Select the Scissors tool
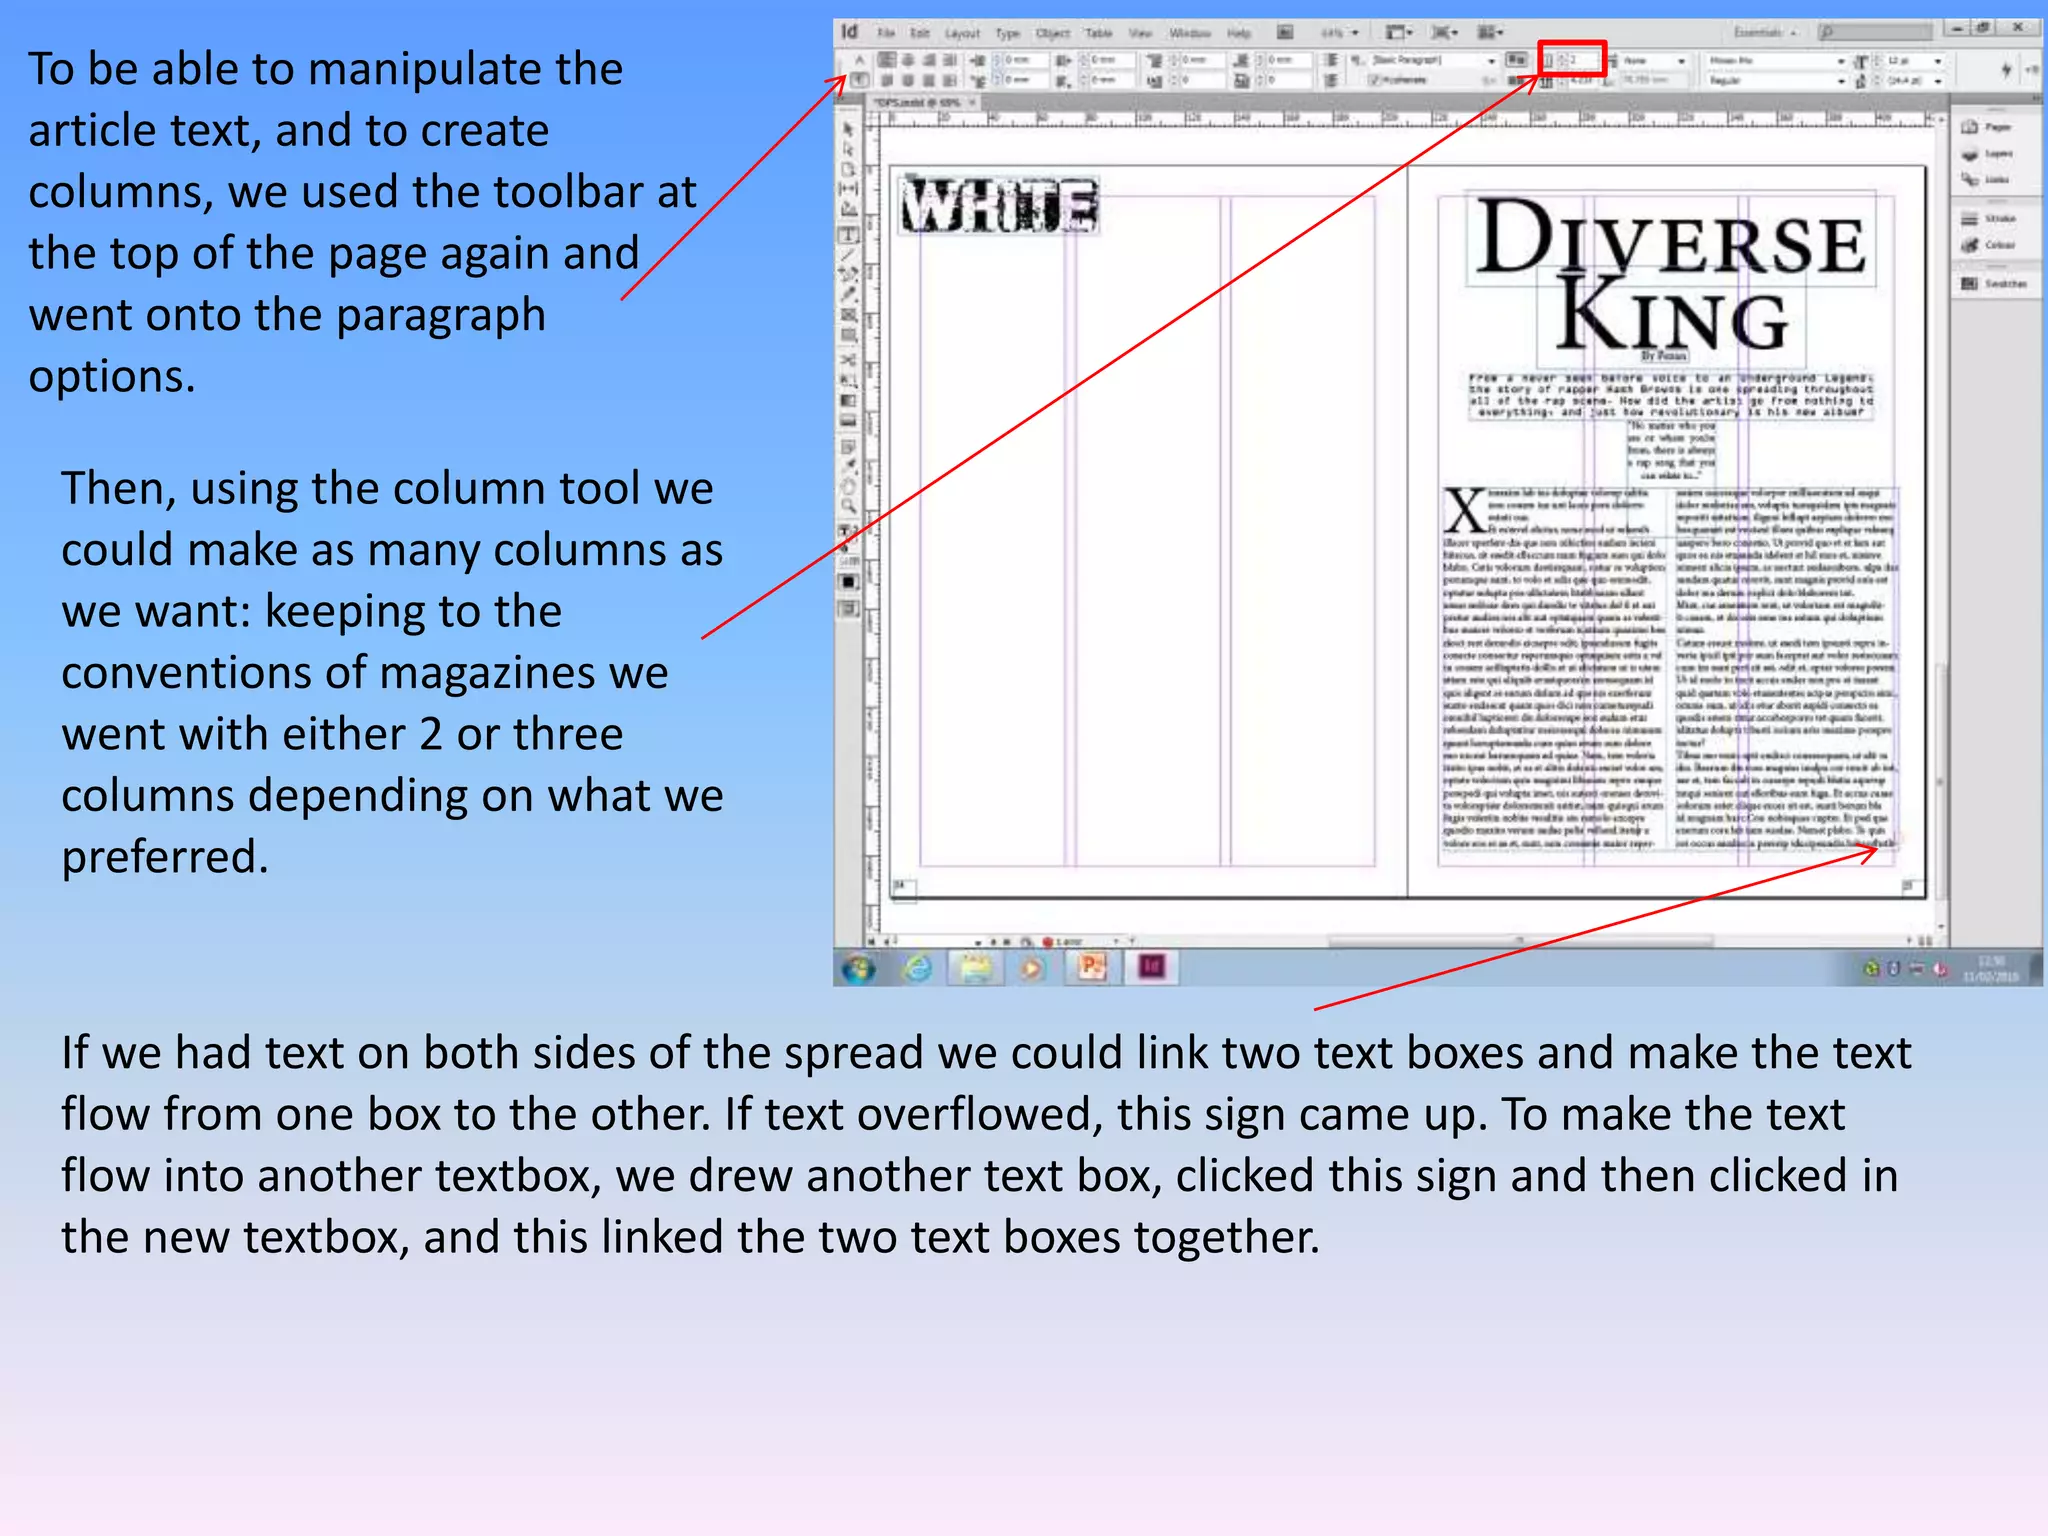 pos(848,359)
